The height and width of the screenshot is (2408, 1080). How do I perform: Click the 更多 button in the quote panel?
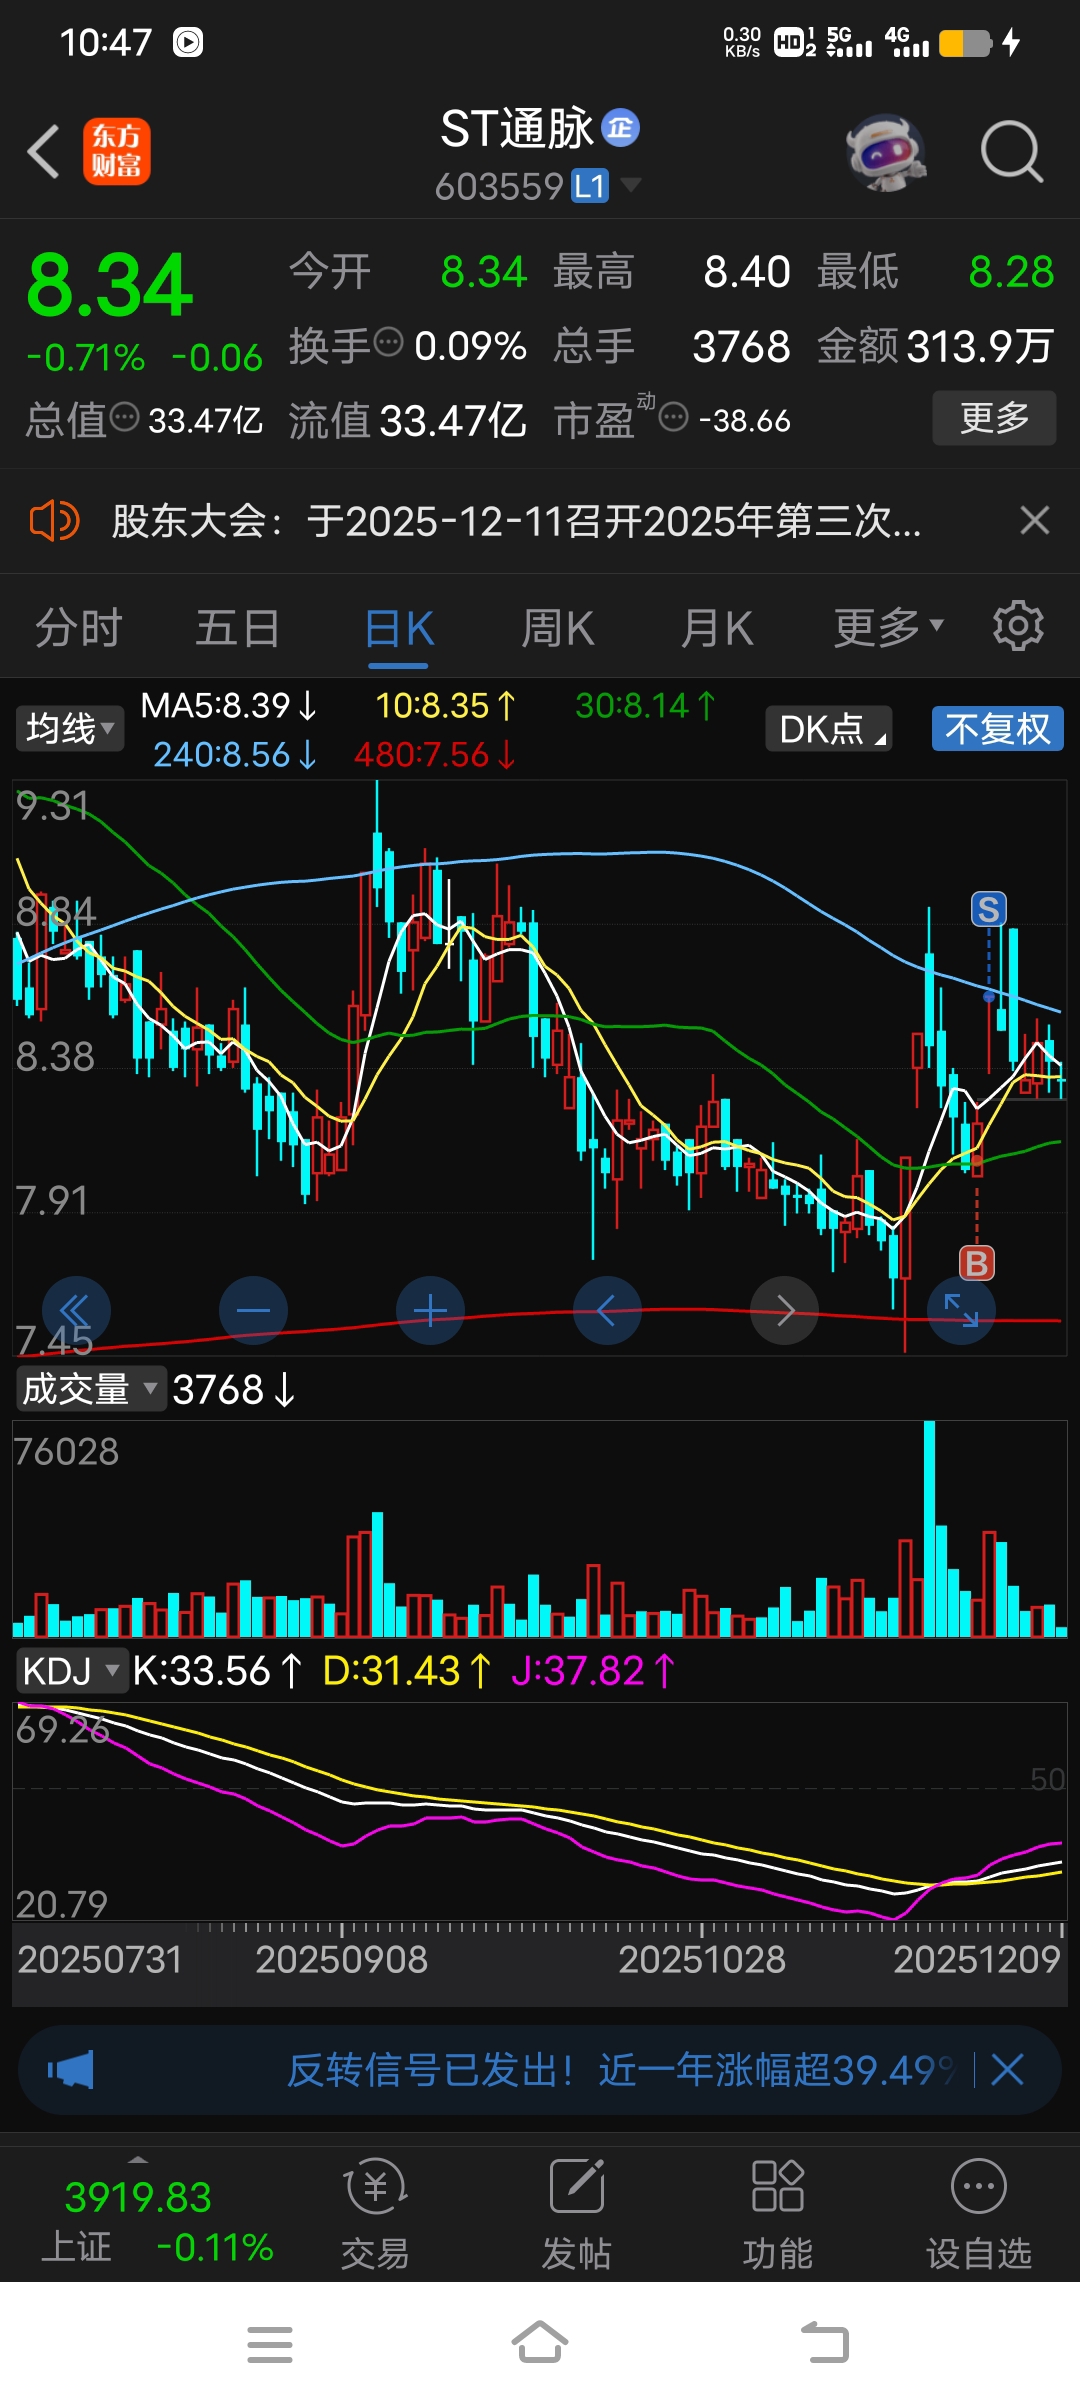point(994,417)
